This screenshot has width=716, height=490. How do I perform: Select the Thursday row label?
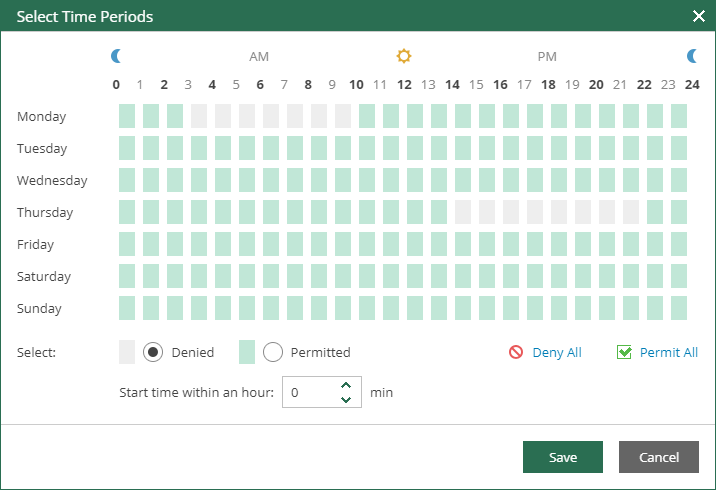[x=45, y=213]
